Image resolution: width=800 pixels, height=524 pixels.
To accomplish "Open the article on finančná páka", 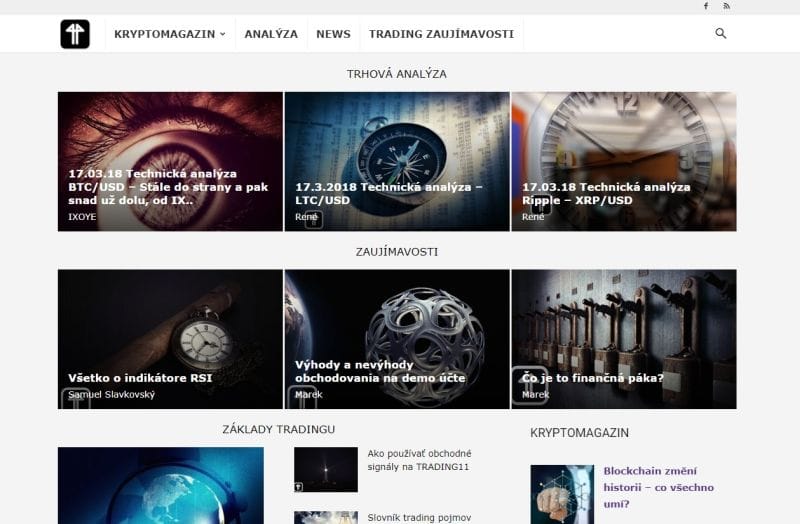I will 593,378.
